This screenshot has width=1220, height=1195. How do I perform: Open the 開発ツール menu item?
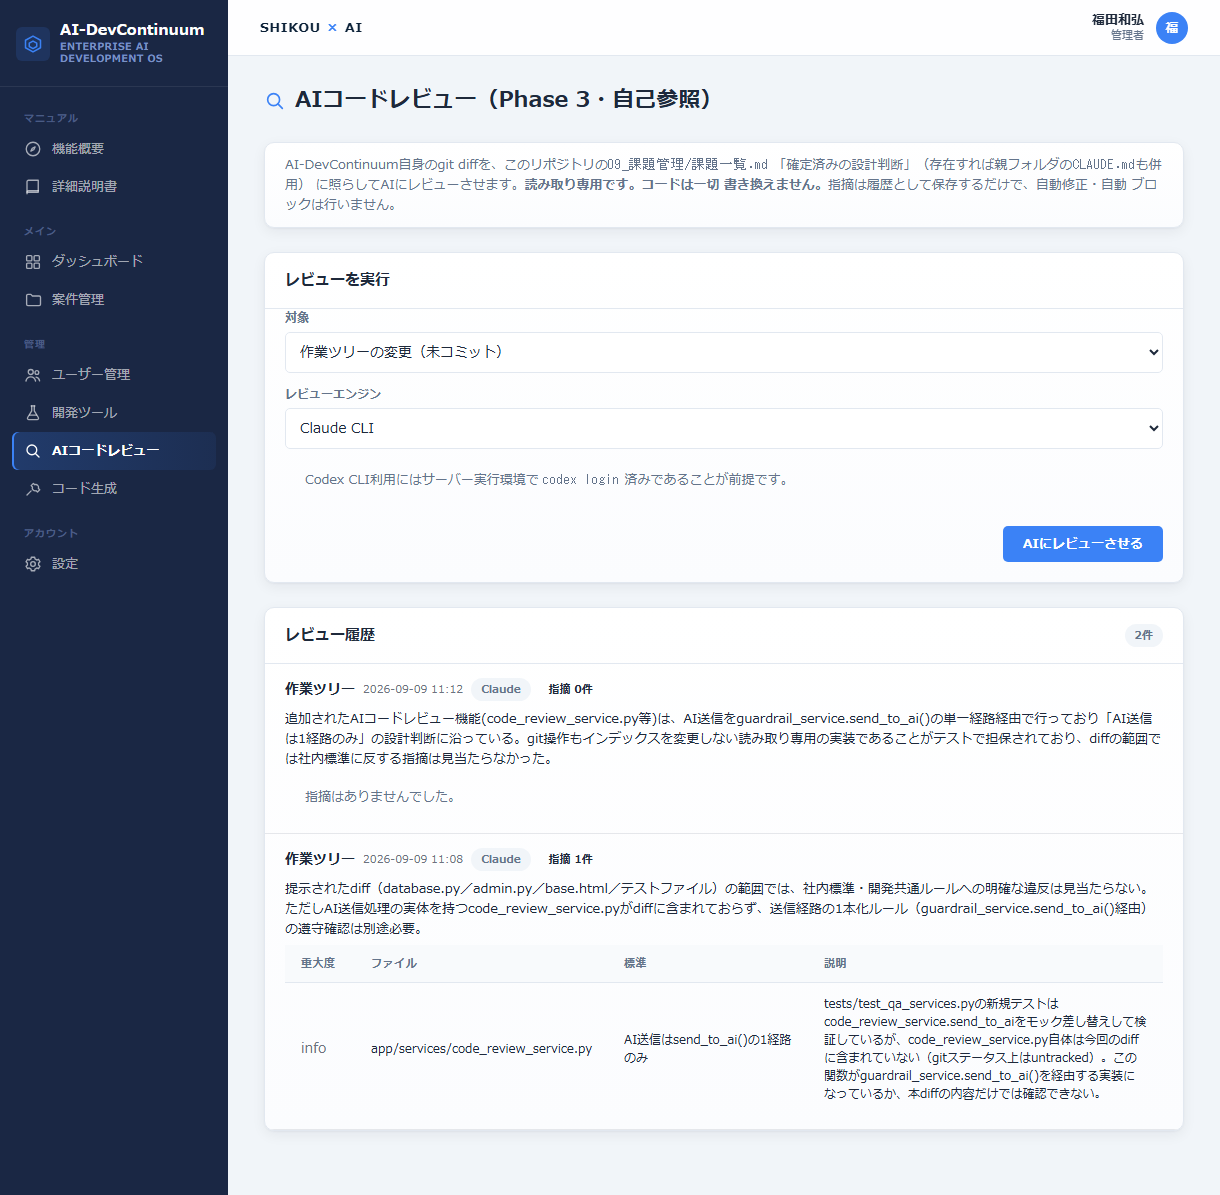point(114,413)
